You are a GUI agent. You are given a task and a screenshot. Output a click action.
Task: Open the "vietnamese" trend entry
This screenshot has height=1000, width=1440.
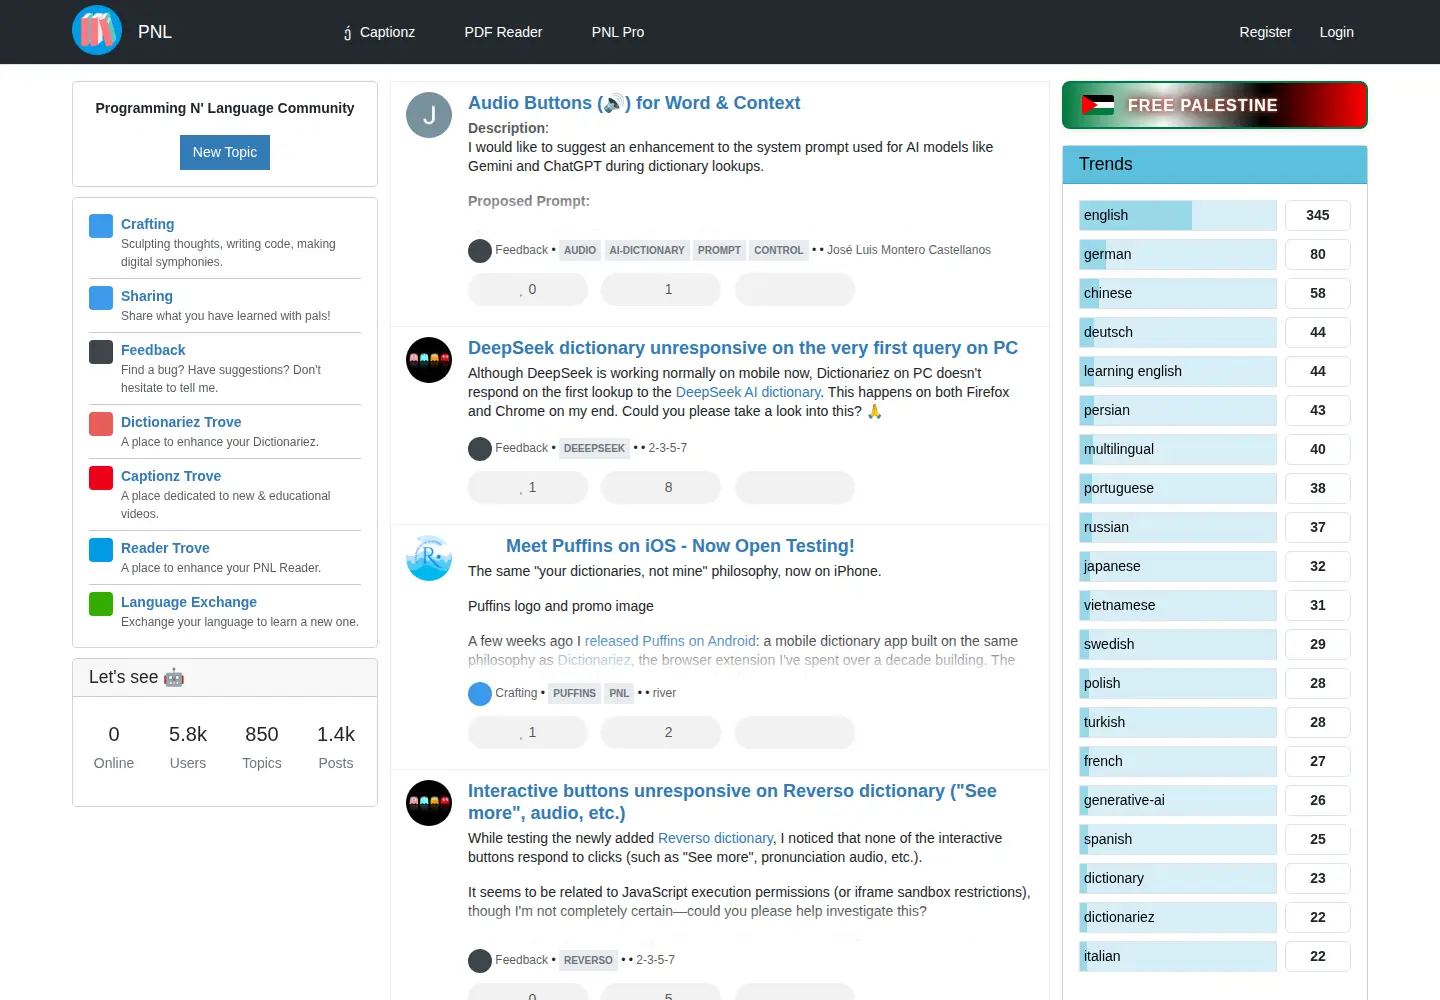coord(1178,605)
